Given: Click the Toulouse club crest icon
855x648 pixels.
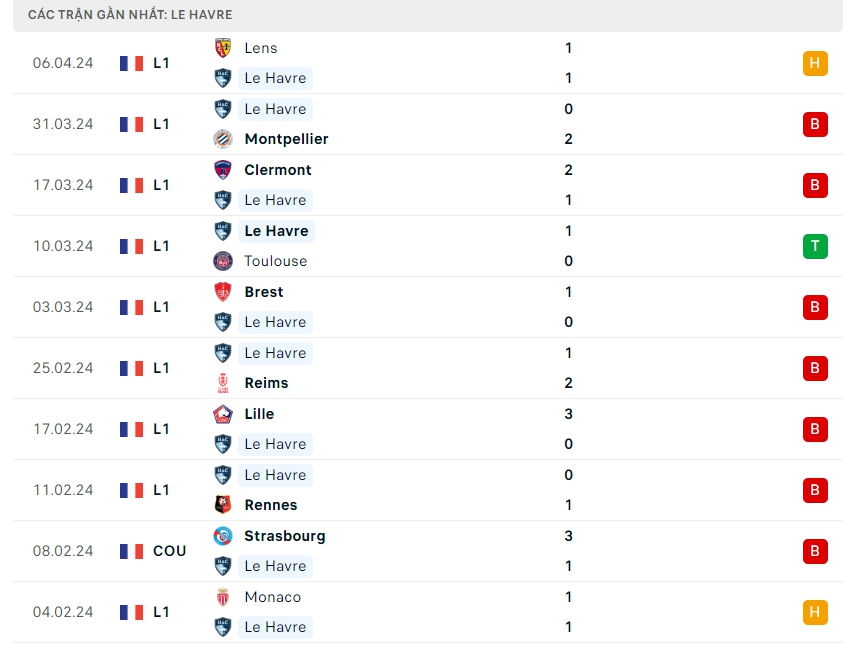Looking at the screenshot, I should tap(223, 261).
